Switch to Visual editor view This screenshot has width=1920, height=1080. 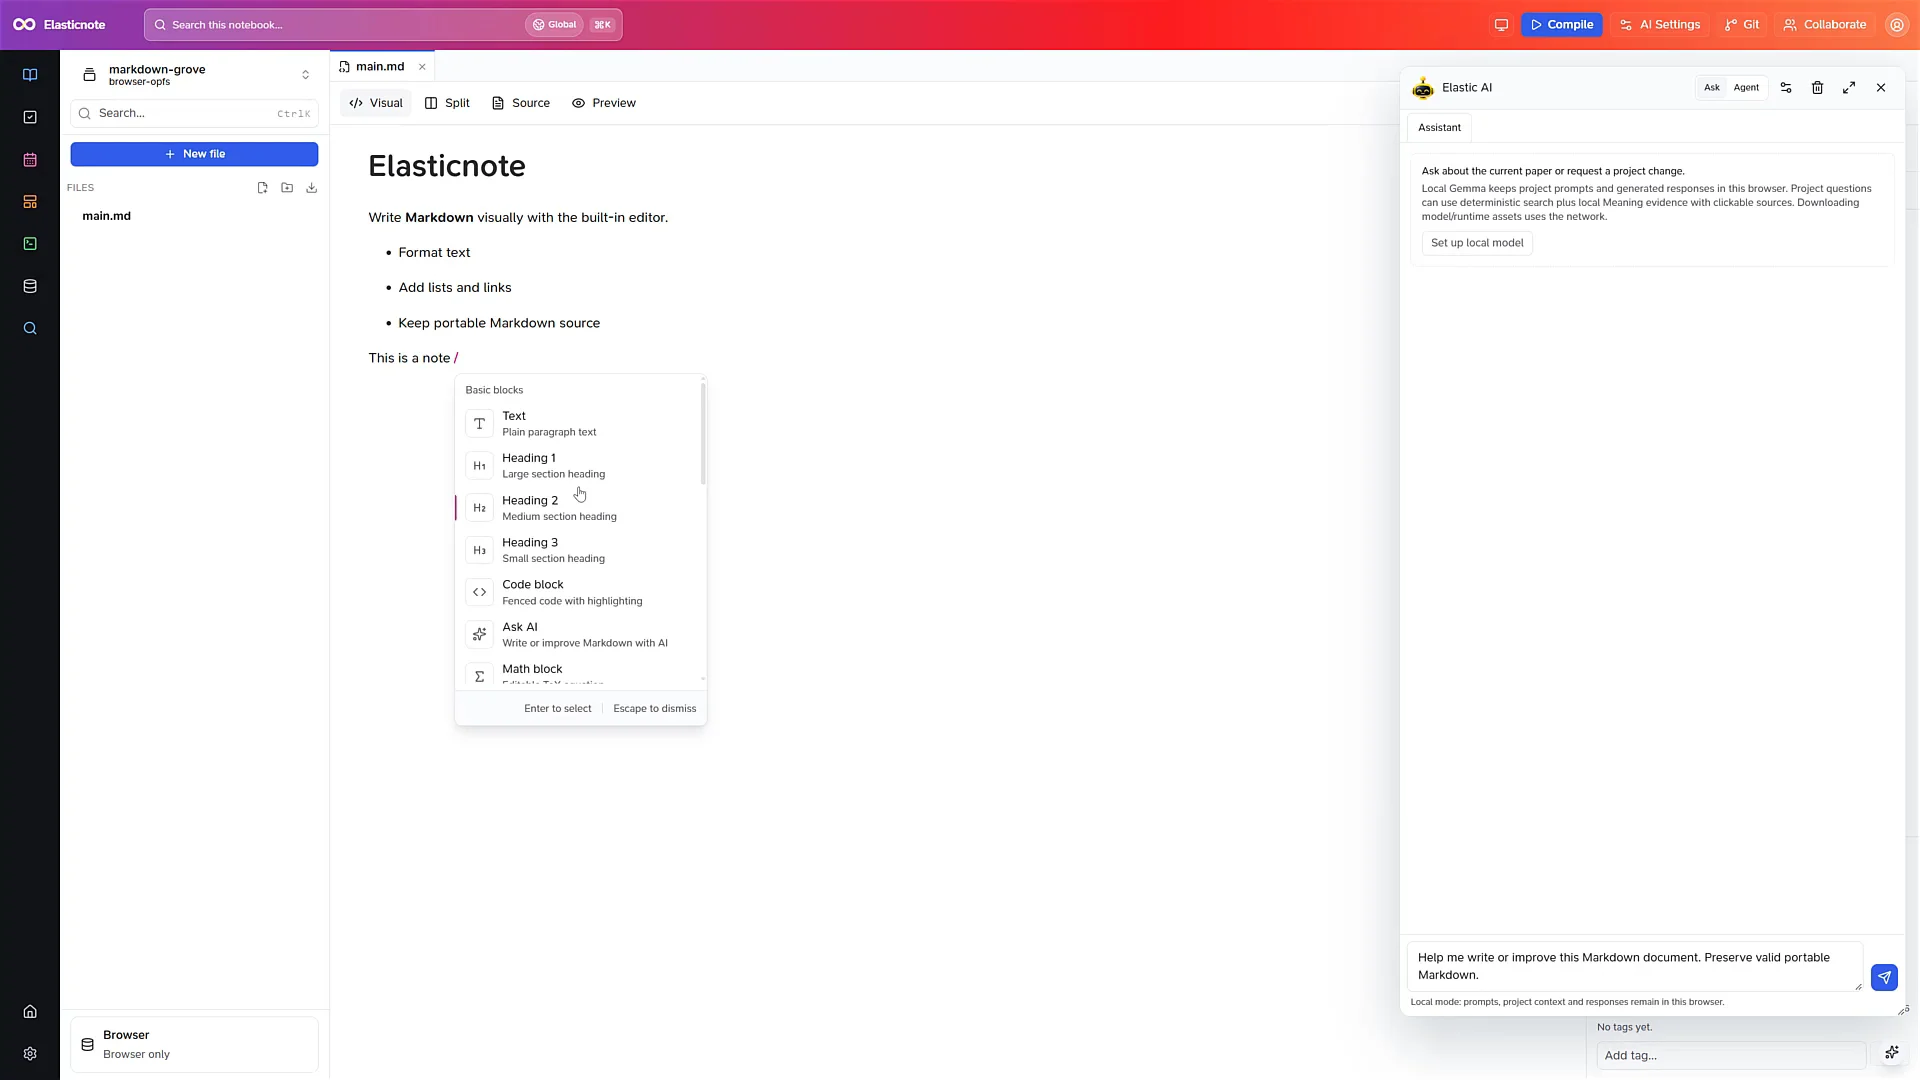[376, 103]
